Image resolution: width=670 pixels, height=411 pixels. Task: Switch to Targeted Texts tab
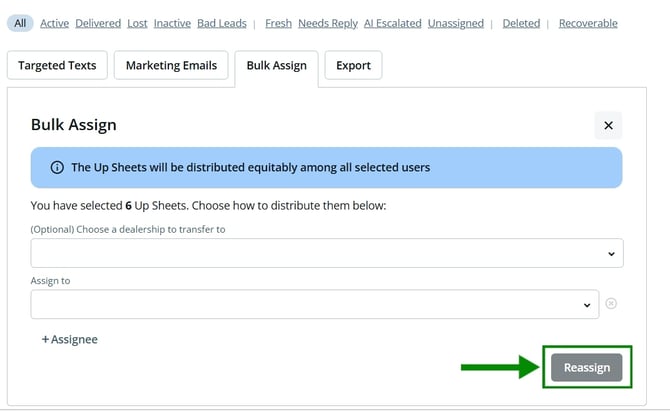coord(57,65)
